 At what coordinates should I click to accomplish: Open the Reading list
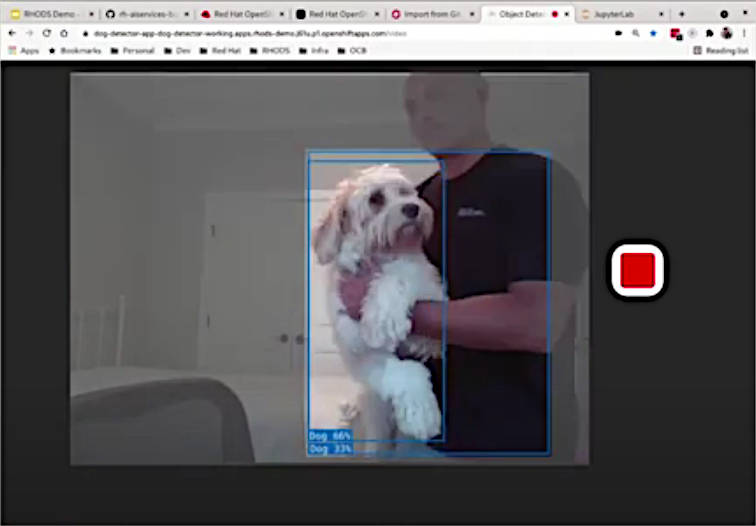tap(721, 51)
